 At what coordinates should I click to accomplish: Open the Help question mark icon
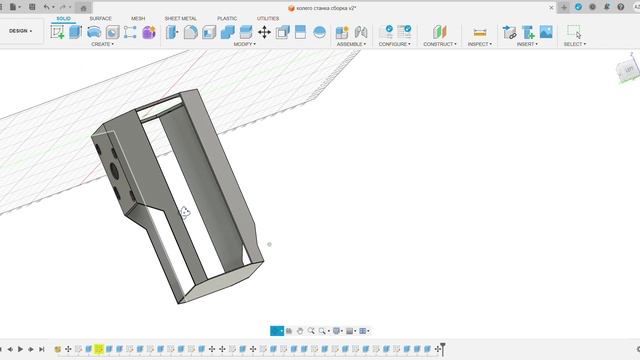pos(621,7)
